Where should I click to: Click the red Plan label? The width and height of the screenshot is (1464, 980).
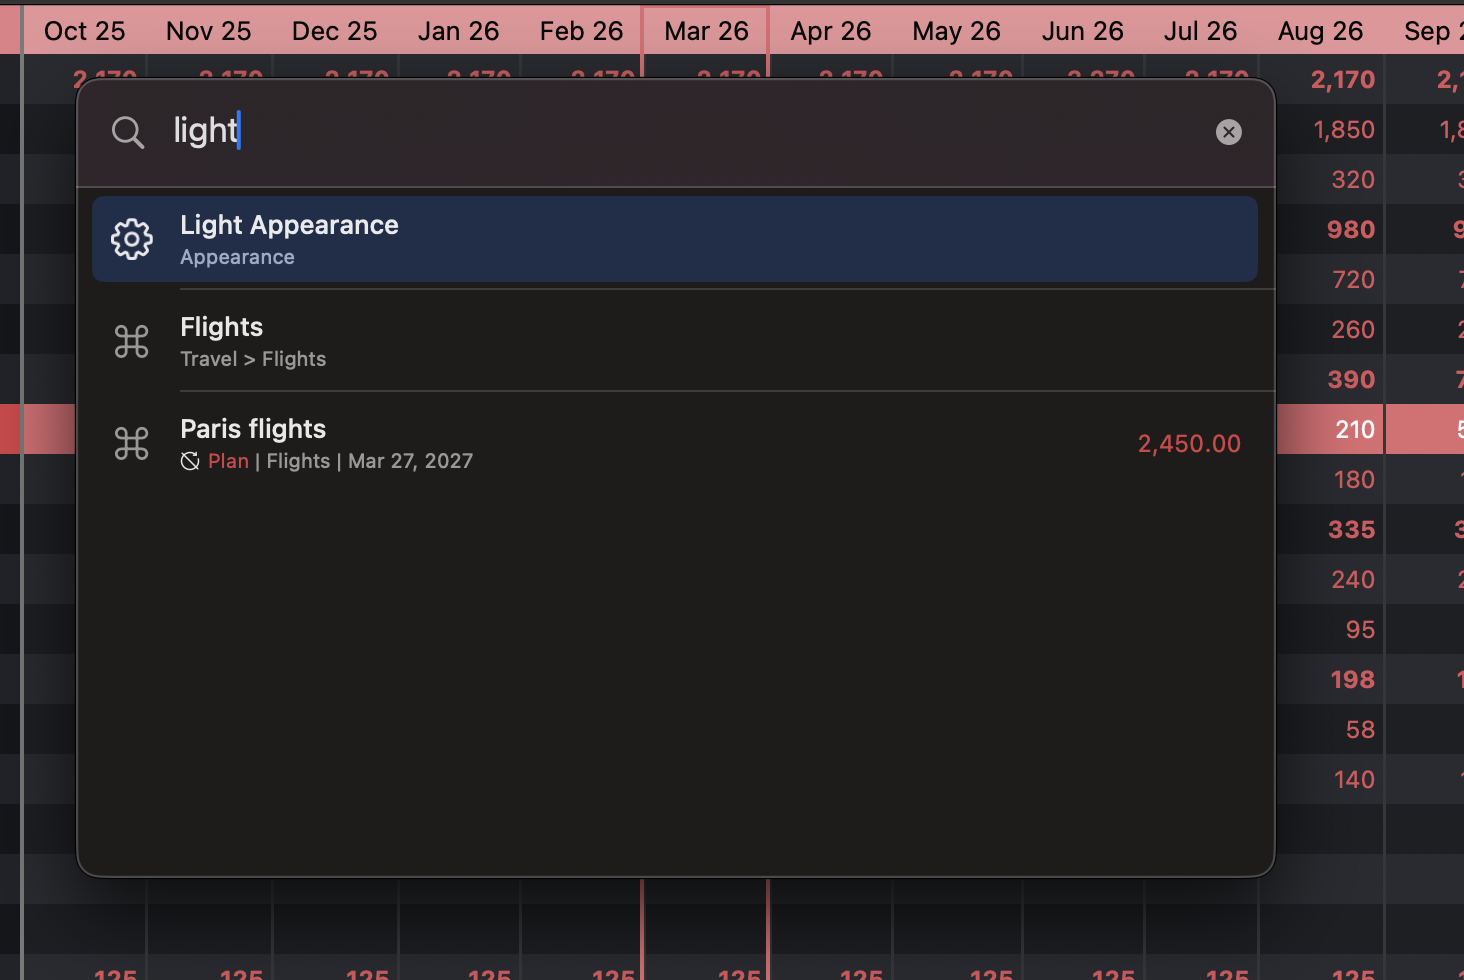[x=228, y=461]
